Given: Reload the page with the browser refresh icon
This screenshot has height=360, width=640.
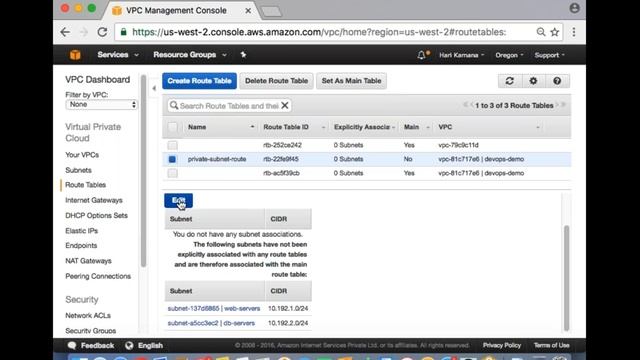Looking at the screenshot, I should [102, 32].
